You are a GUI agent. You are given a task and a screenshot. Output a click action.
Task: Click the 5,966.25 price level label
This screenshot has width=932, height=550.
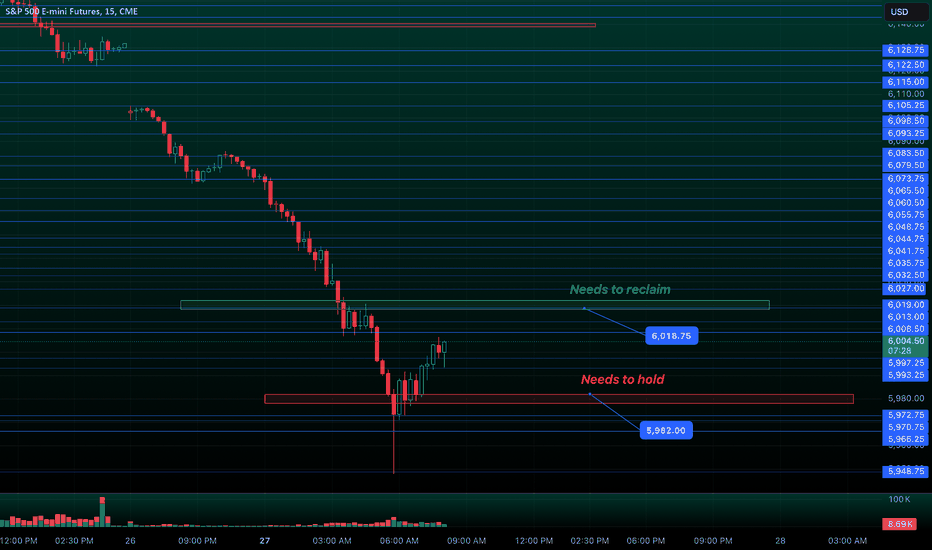pos(906,439)
